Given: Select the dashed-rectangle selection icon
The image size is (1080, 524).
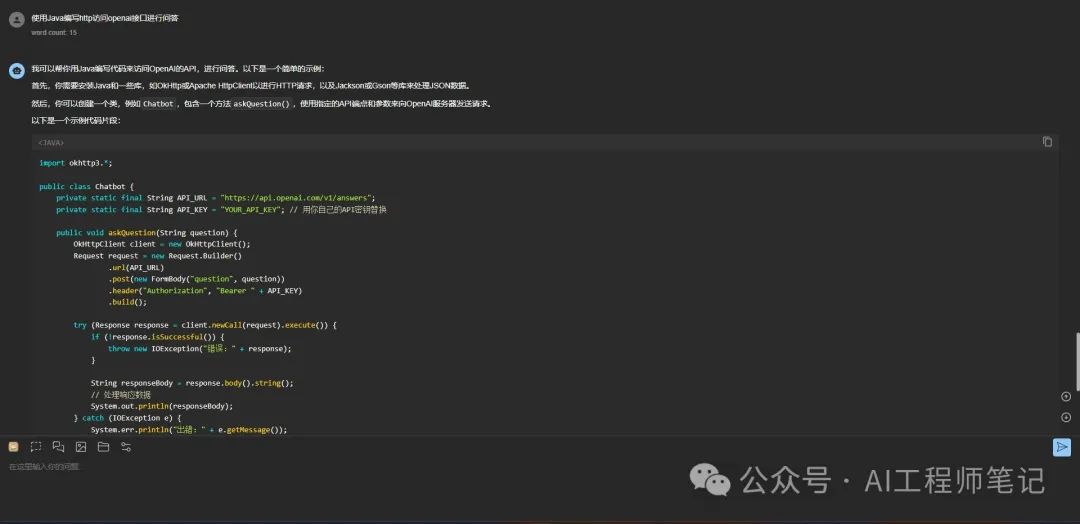Looking at the screenshot, I should [36, 447].
